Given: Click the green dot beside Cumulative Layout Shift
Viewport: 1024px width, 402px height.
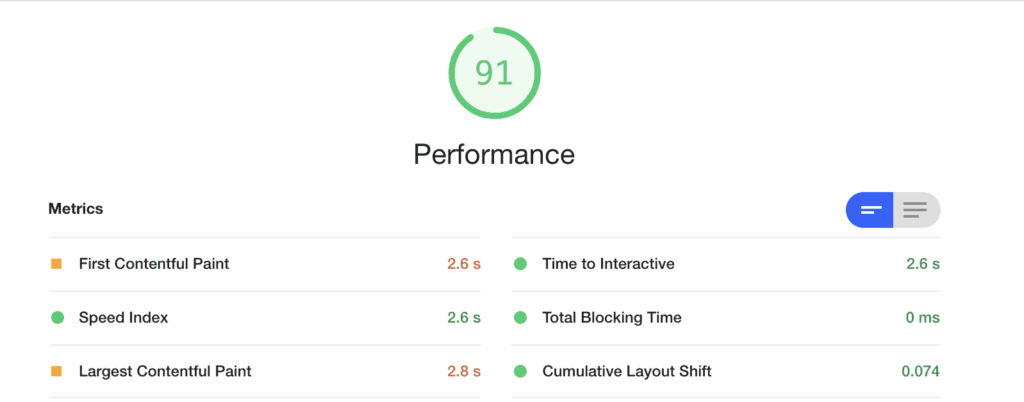Looking at the screenshot, I should click(520, 371).
